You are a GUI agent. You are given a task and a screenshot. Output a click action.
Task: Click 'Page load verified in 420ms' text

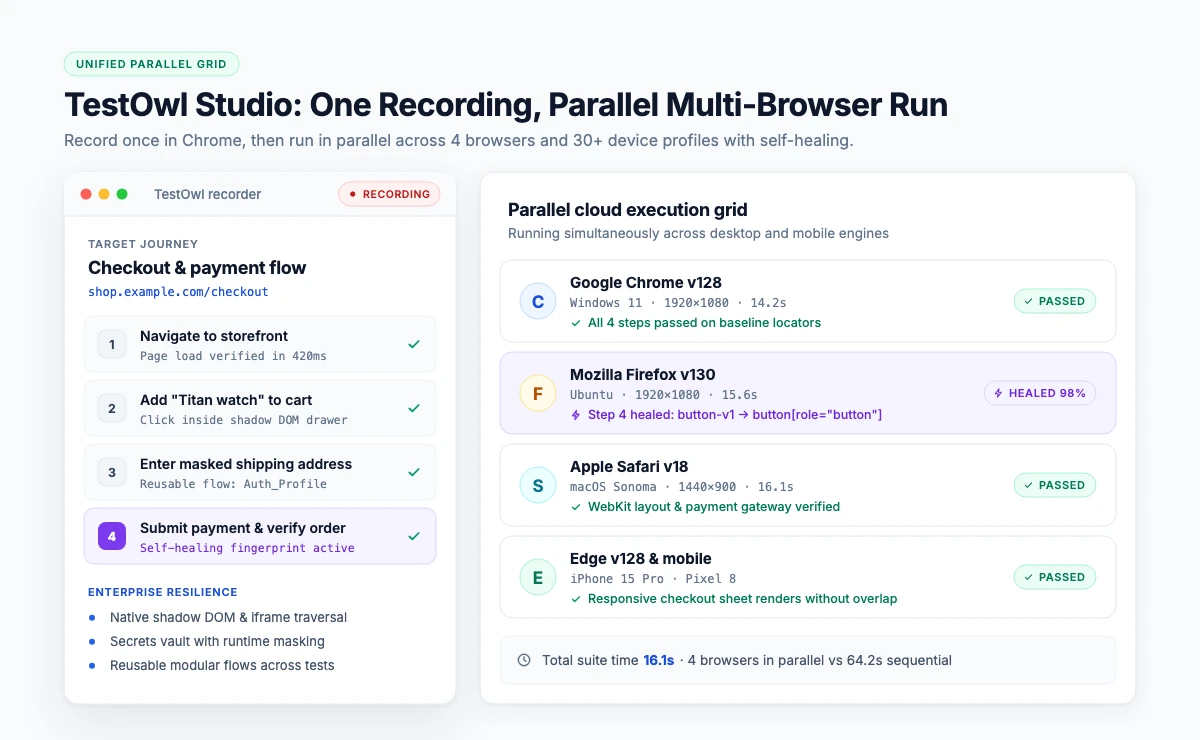pyautogui.click(x=233, y=356)
